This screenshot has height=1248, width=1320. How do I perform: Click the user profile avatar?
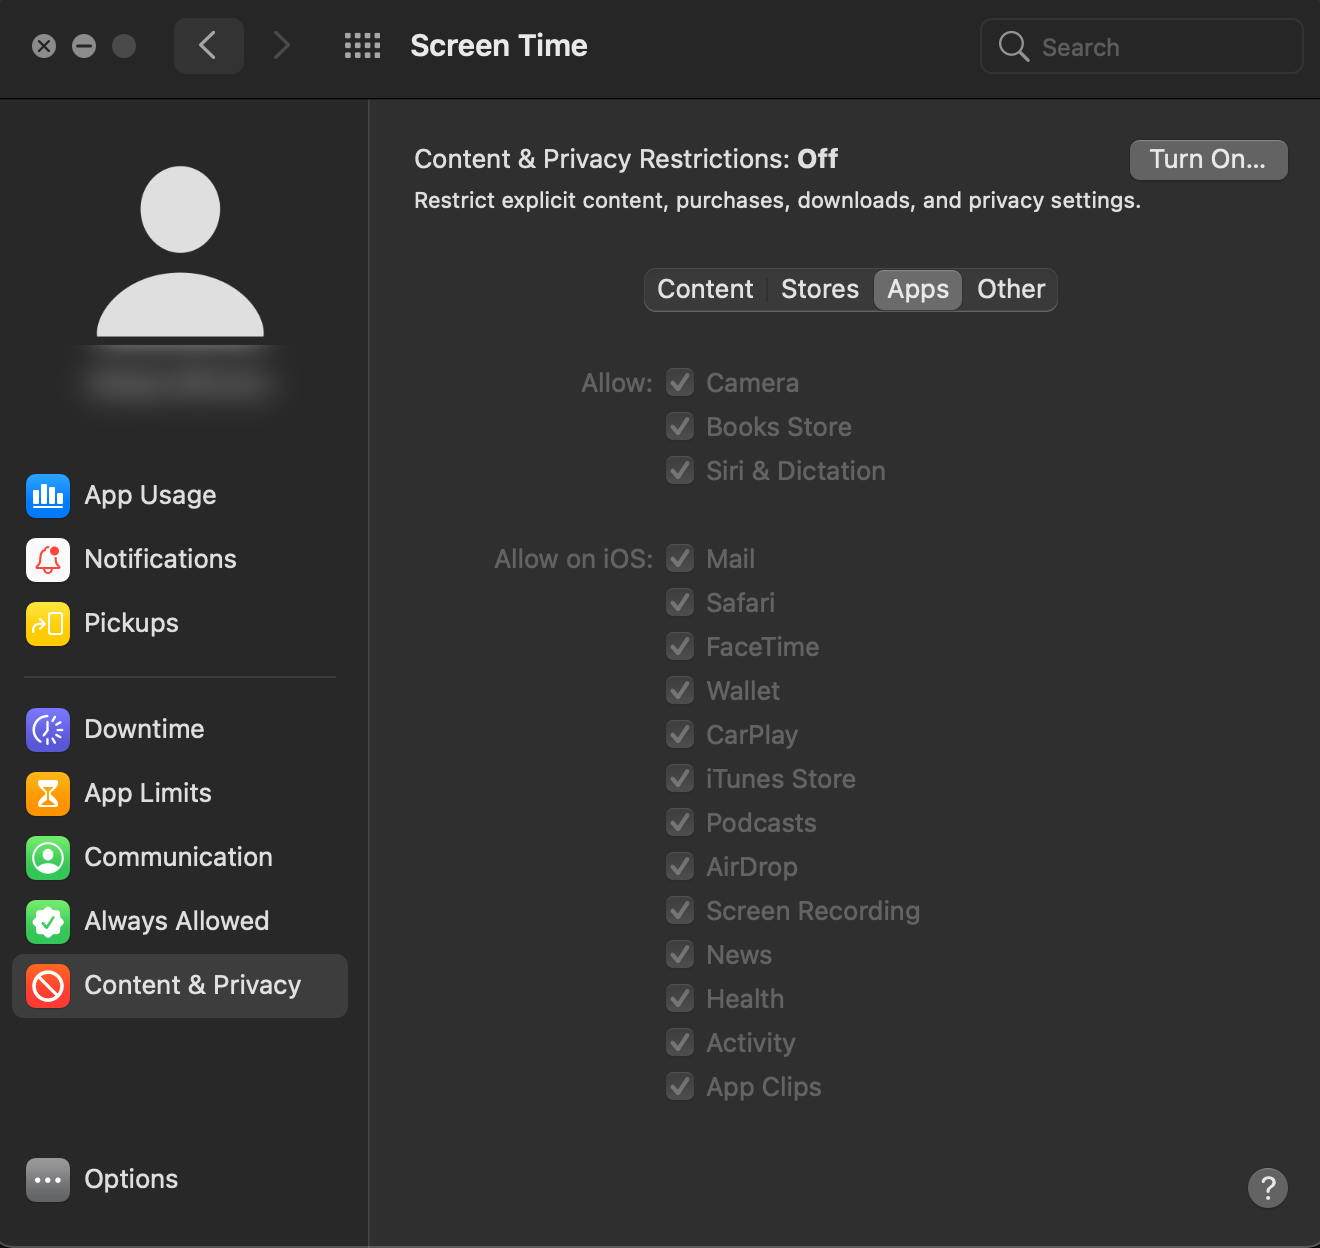click(180, 251)
